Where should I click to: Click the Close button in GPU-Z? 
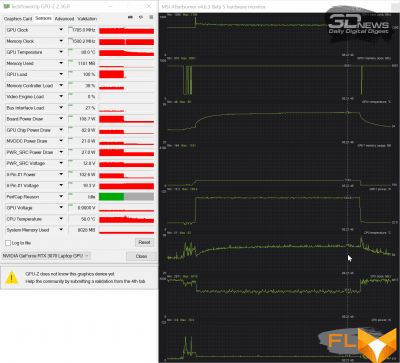point(141,256)
